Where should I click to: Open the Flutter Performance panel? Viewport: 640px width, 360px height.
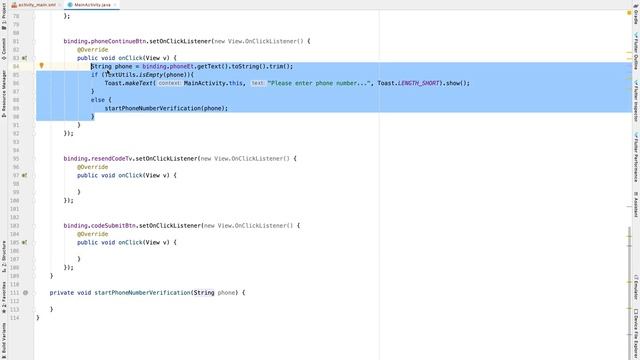(636, 157)
